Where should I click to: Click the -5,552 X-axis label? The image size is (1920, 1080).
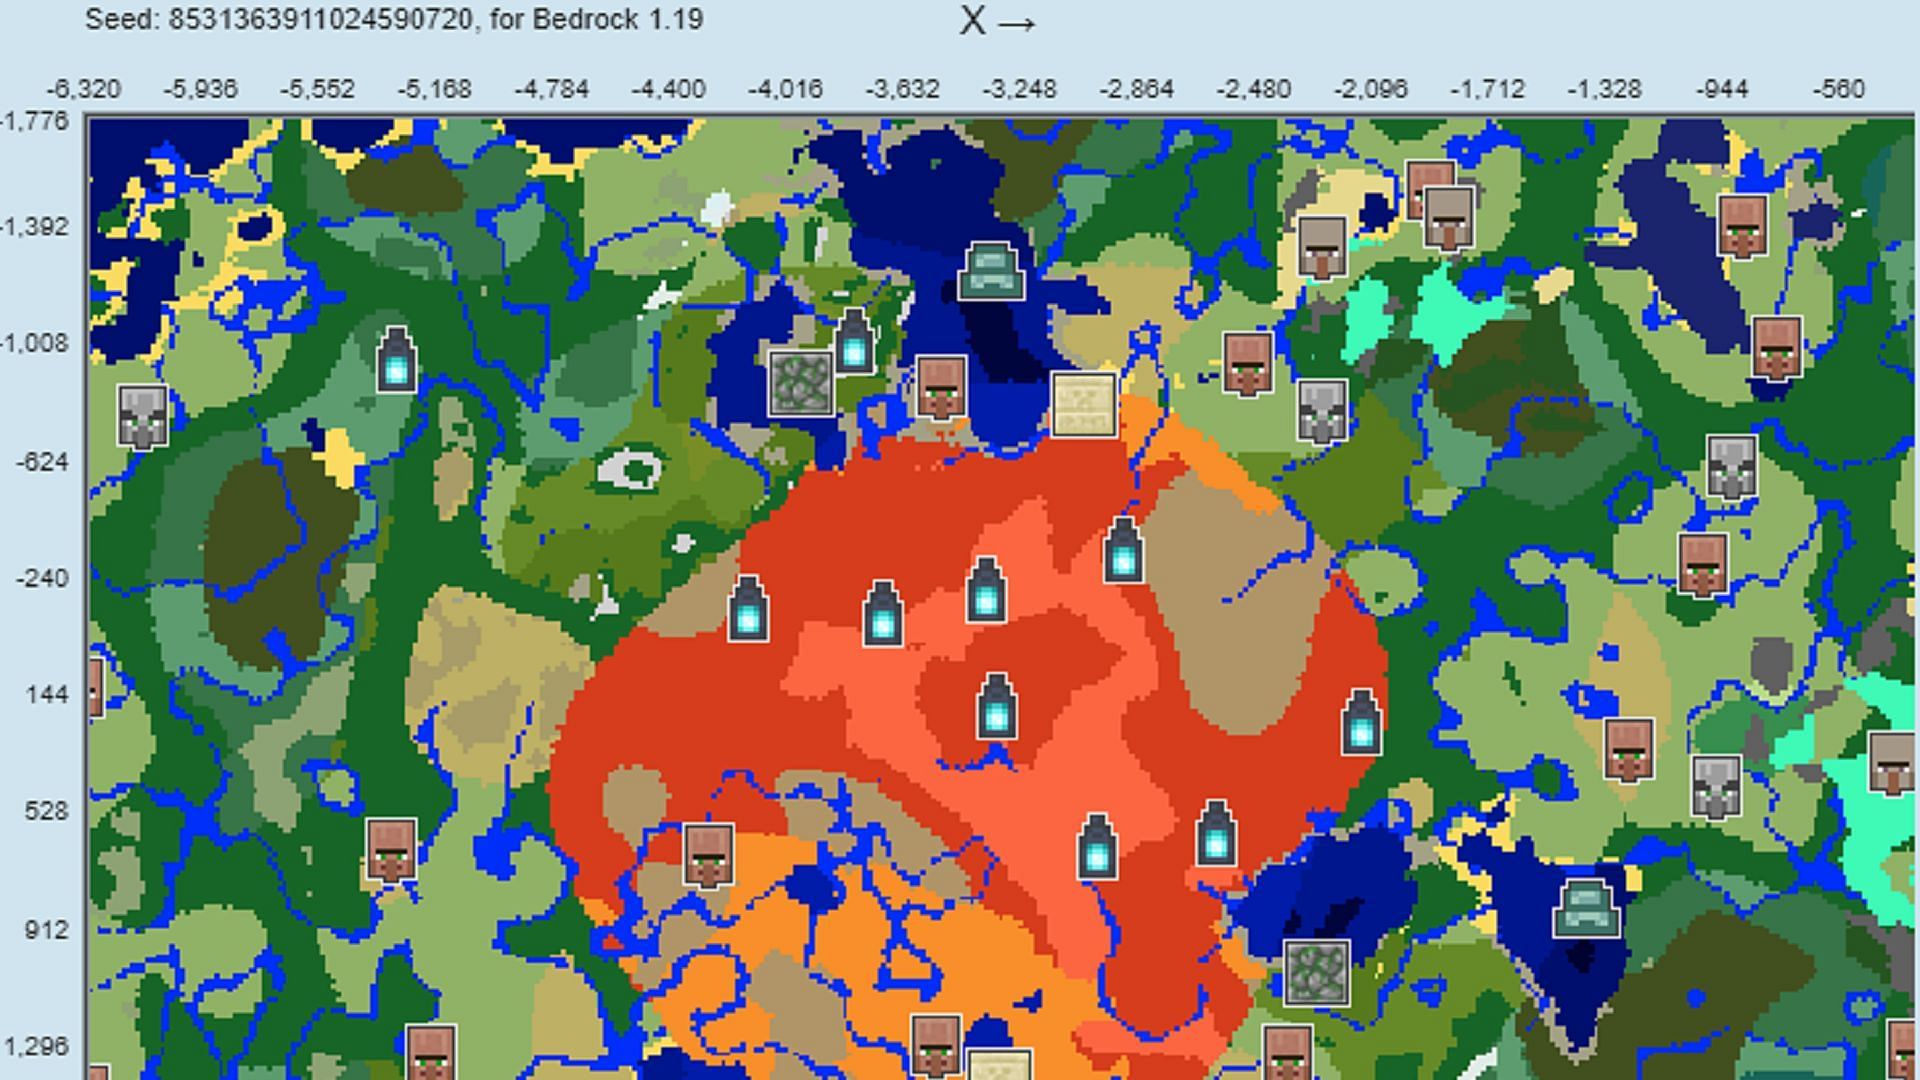point(317,89)
